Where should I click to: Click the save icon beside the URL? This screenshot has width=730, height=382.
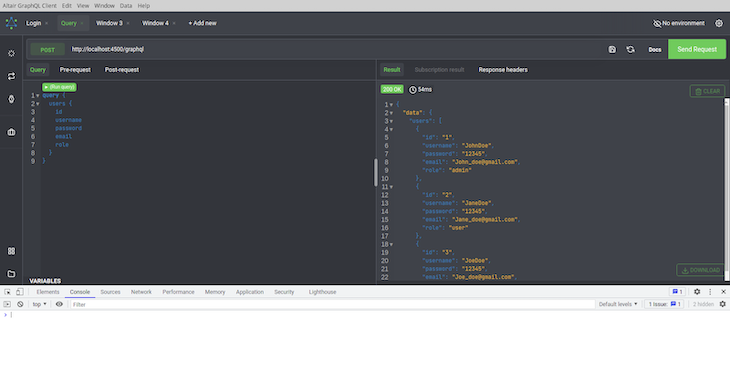click(612, 49)
